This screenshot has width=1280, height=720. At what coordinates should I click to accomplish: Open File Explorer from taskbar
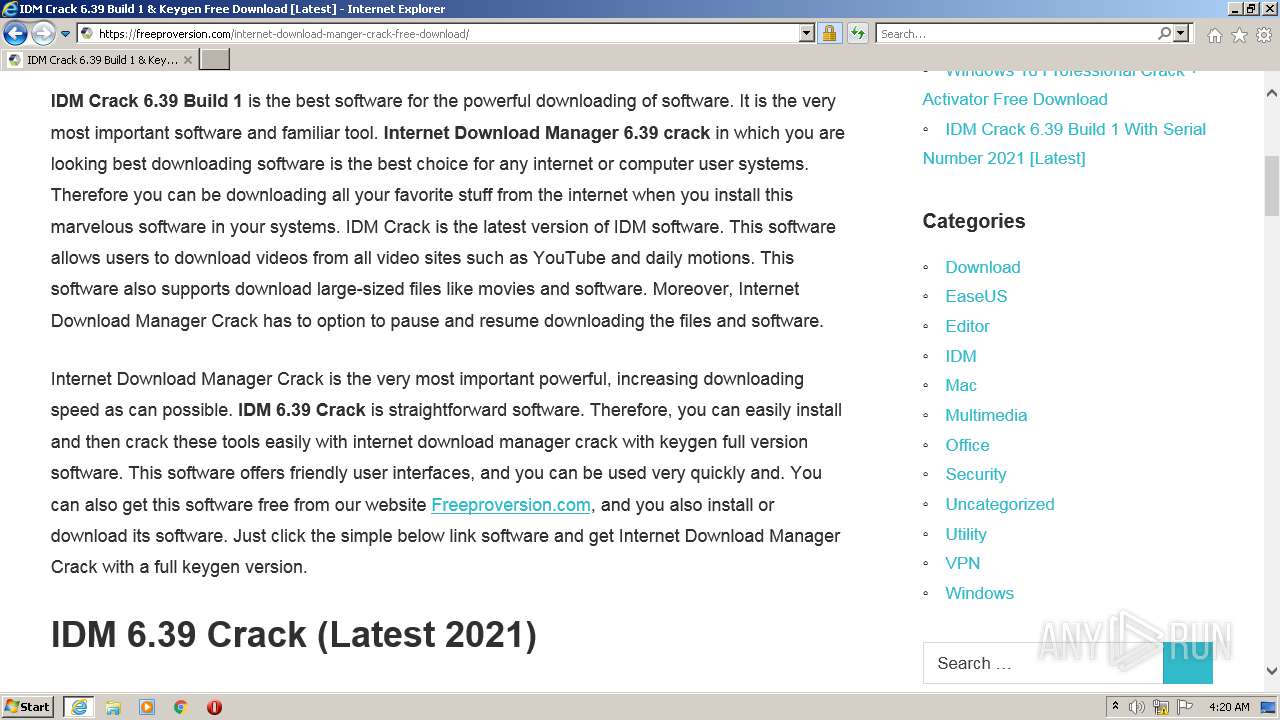(113, 707)
